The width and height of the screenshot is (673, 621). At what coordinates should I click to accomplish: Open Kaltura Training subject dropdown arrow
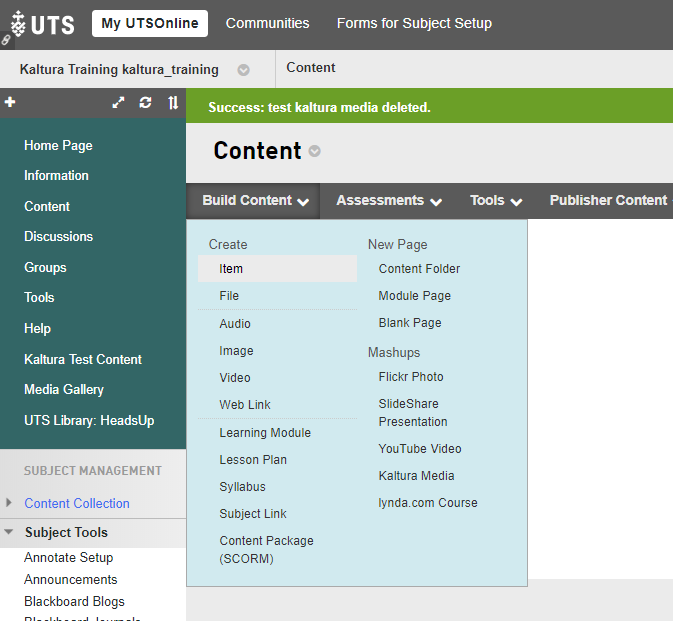[243, 70]
